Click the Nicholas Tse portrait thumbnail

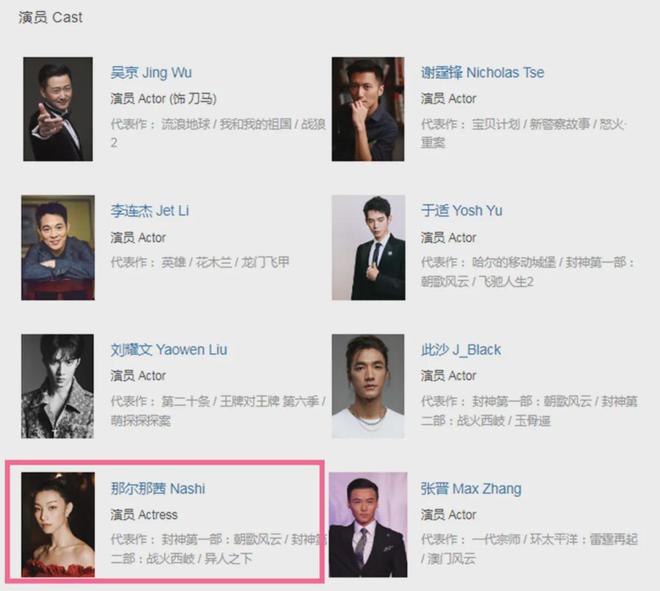point(368,109)
